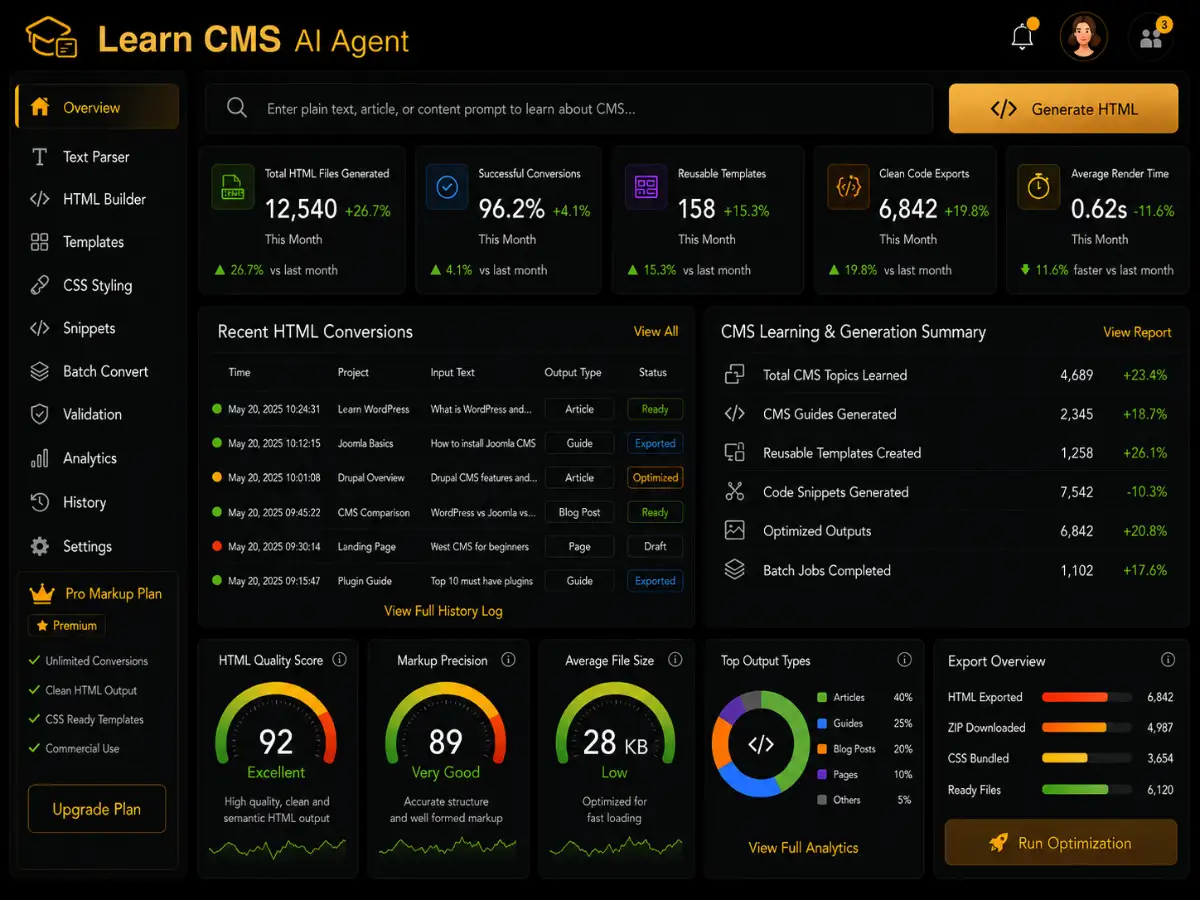
Task: Open the Text Parser section
Action: [x=97, y=156]
